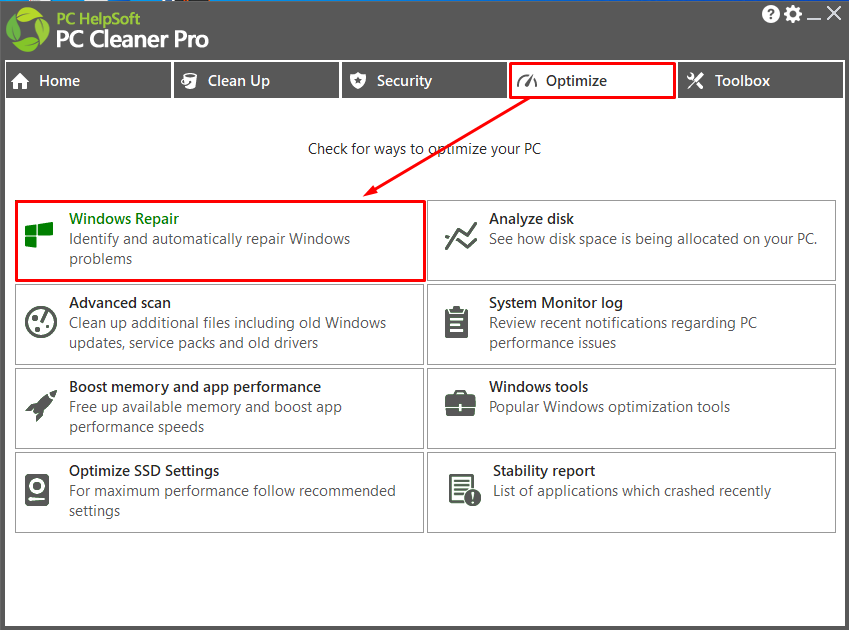Open the Security tab
Image resolution: width=849 pixels, height=630 pixels.
[424, 81]
